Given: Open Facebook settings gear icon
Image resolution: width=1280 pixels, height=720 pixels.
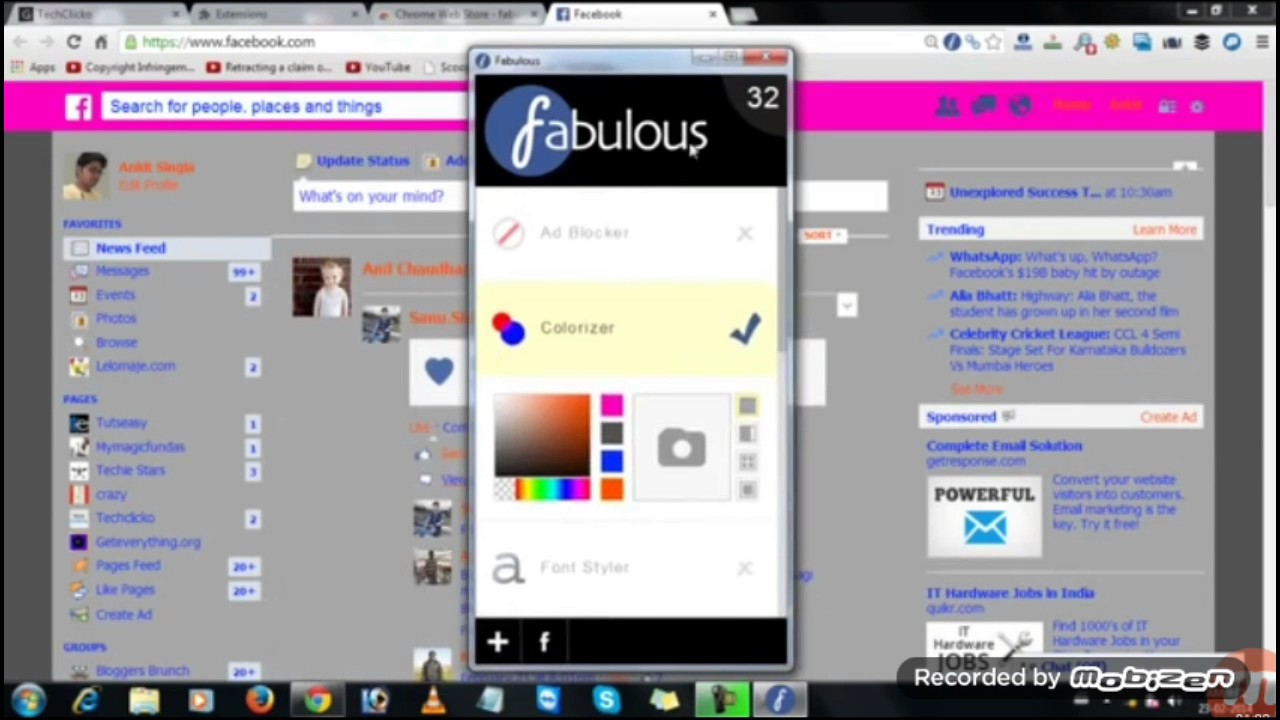Looking at the screenshot, I should (1197, 107).
